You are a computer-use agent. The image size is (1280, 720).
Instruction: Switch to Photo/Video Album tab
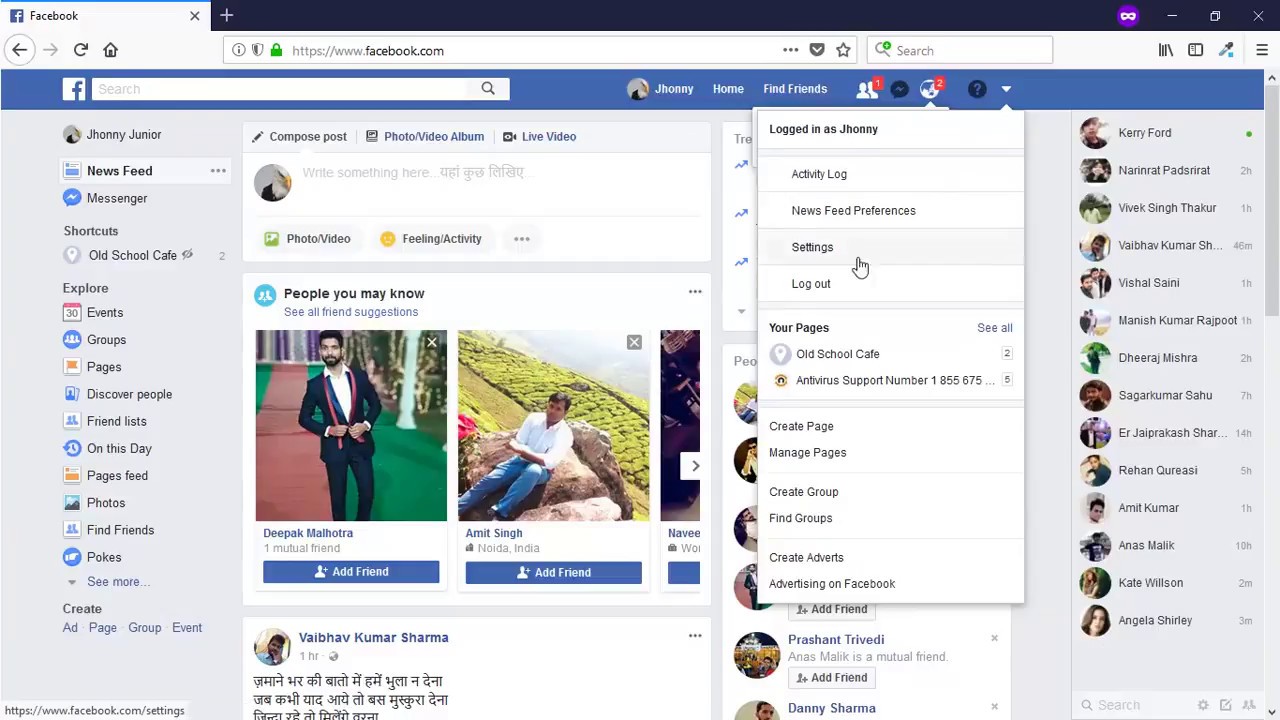424,137
